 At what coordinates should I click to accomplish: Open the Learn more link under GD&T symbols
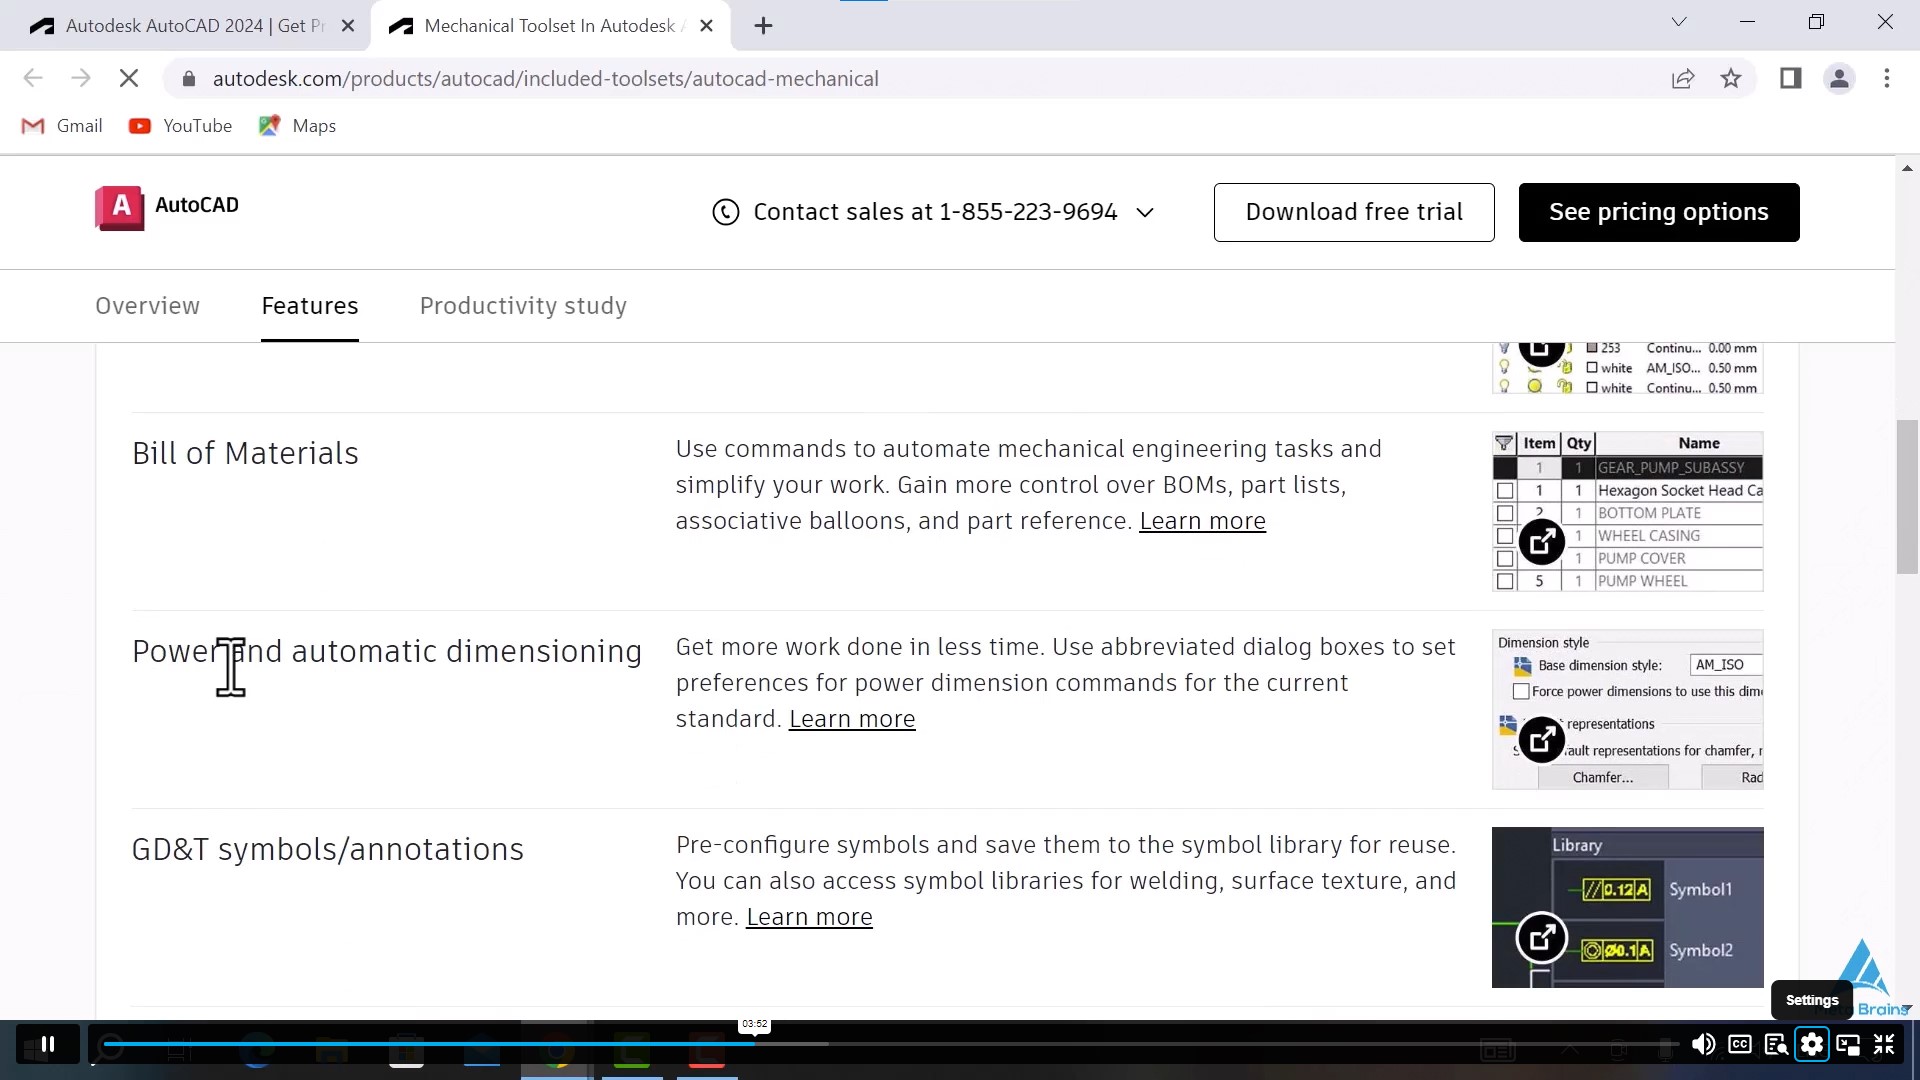click(x=809, y=916)
